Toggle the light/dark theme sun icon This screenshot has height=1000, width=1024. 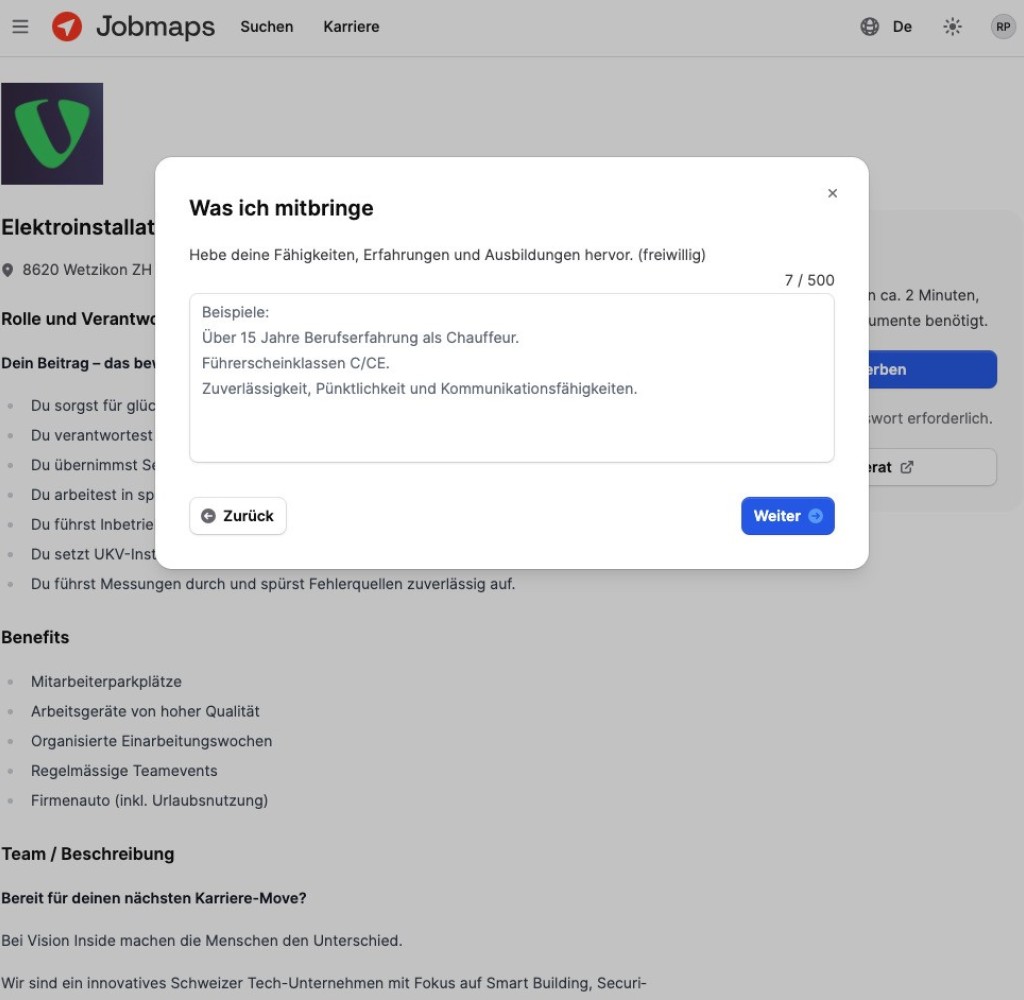(x=952, y=27)
